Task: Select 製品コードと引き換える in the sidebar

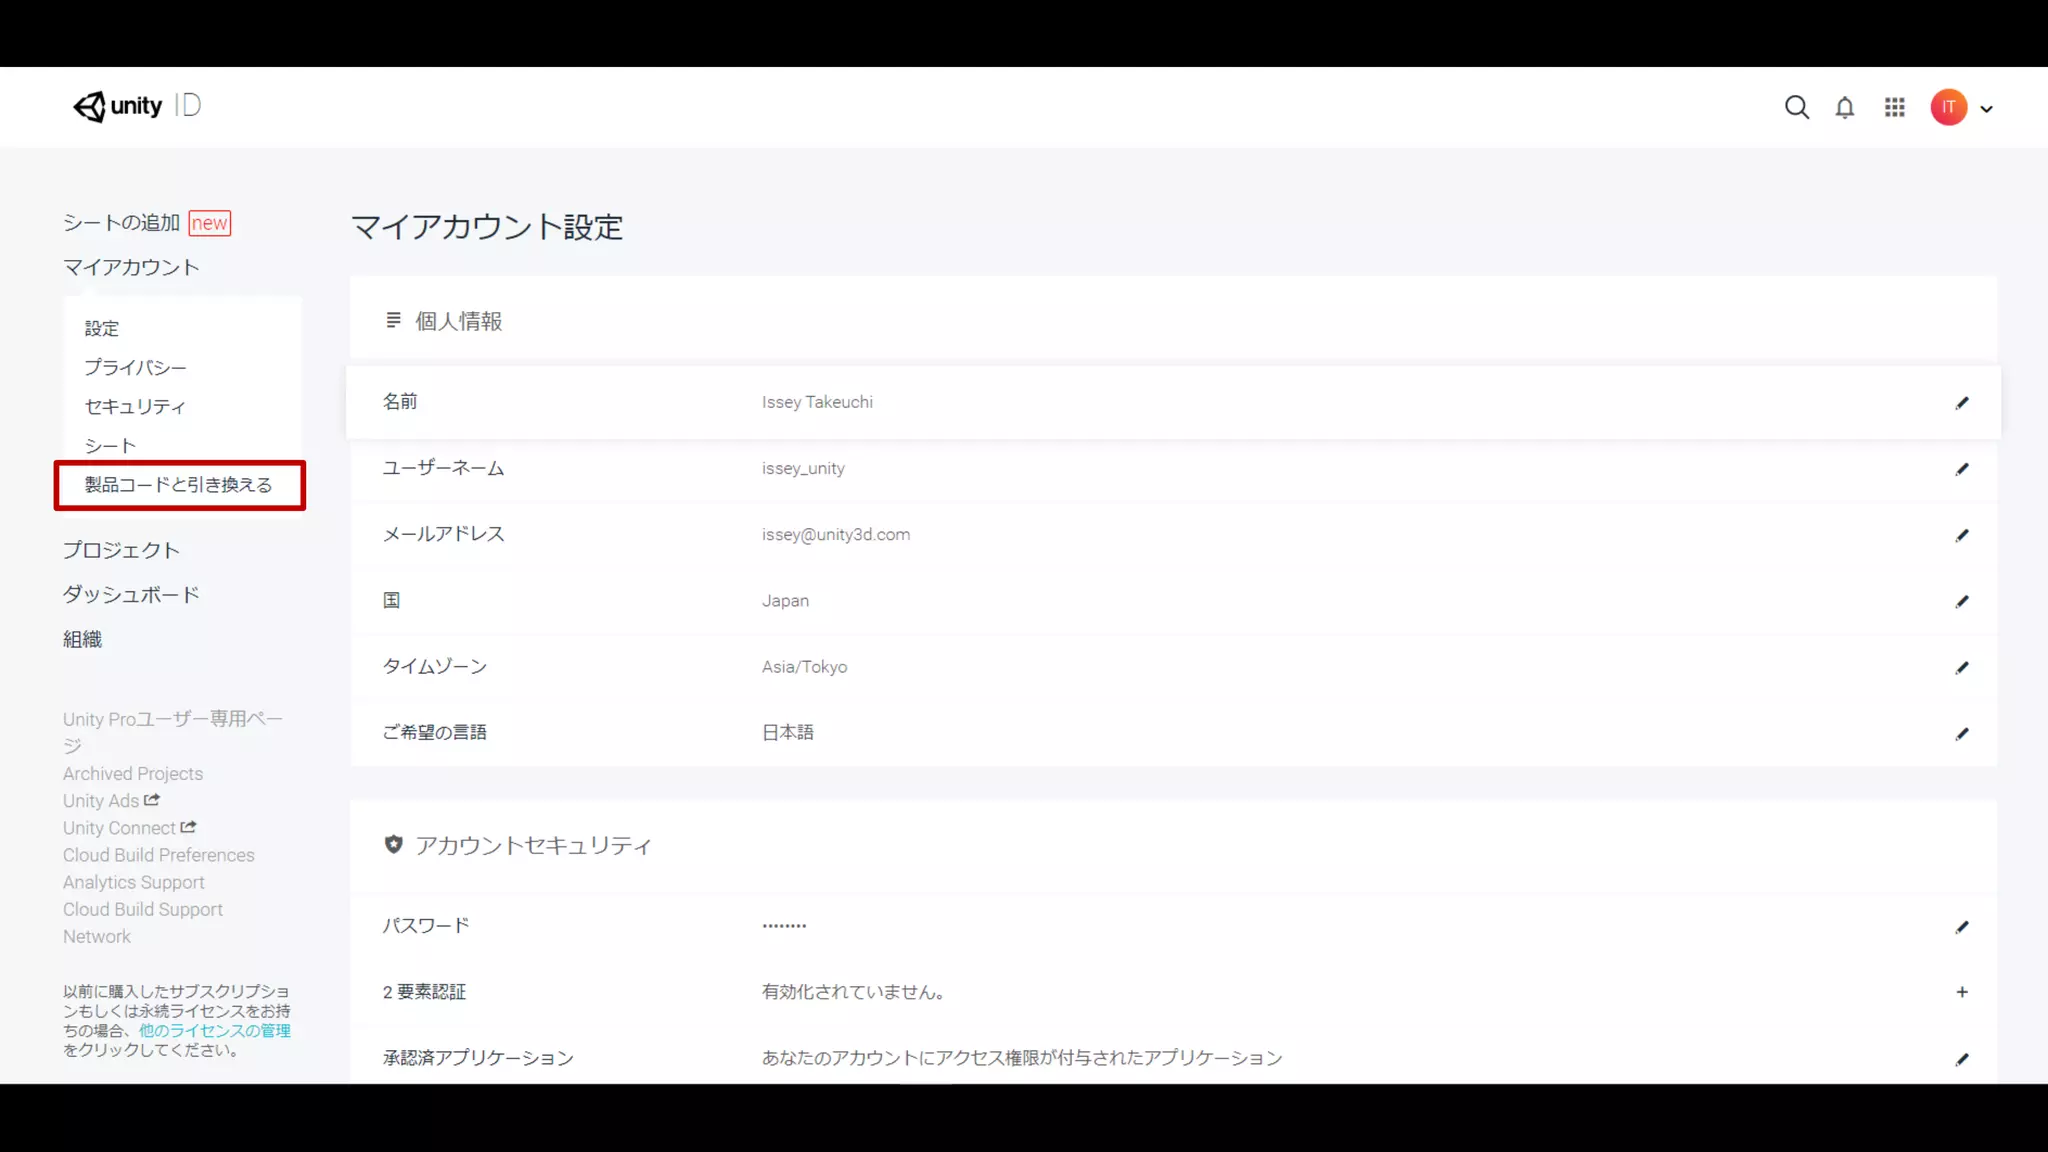Action: [x=178, y=485]
